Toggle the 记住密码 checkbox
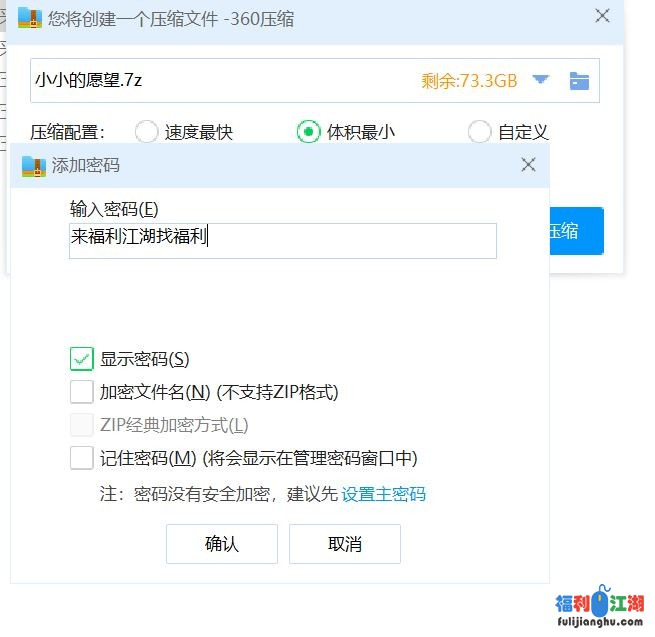655x637 pixels. tap(81, 458)
